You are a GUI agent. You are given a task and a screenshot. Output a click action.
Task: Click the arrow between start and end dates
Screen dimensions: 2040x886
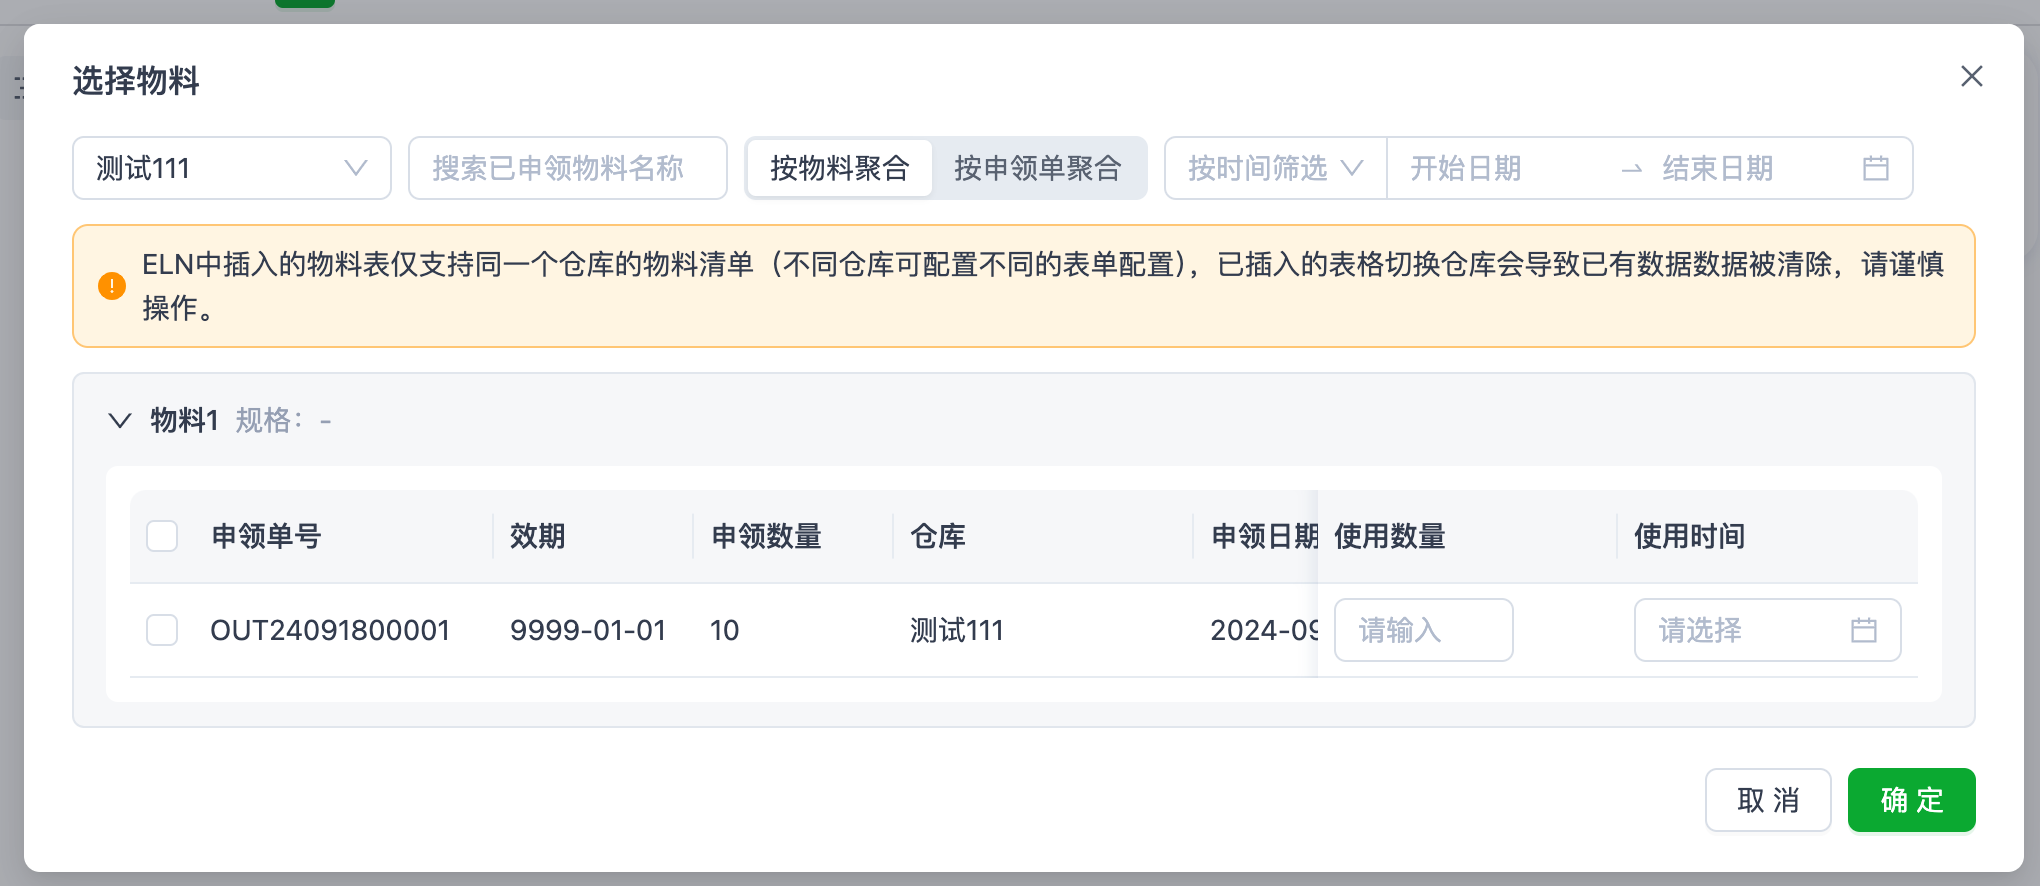[x=1631, y=169]
